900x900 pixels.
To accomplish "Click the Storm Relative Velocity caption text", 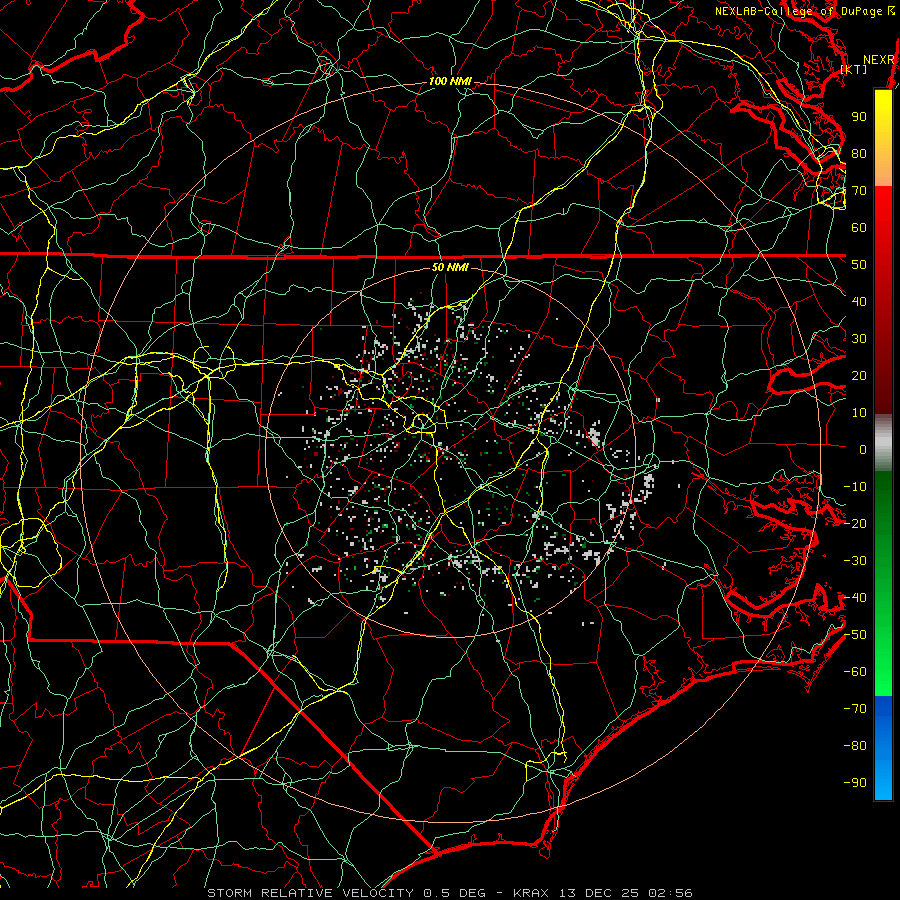I will coord(450,893).
